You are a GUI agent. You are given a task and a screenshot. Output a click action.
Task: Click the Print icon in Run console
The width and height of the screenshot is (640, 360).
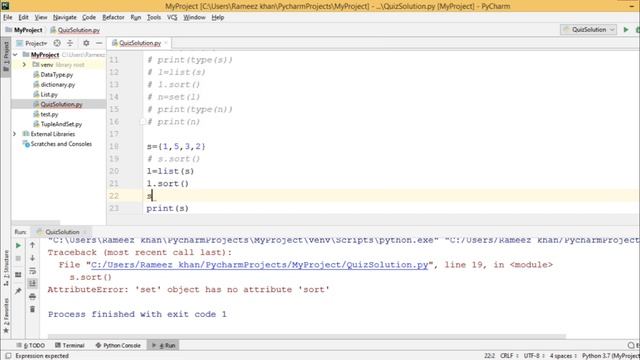(x=33, y=296)
